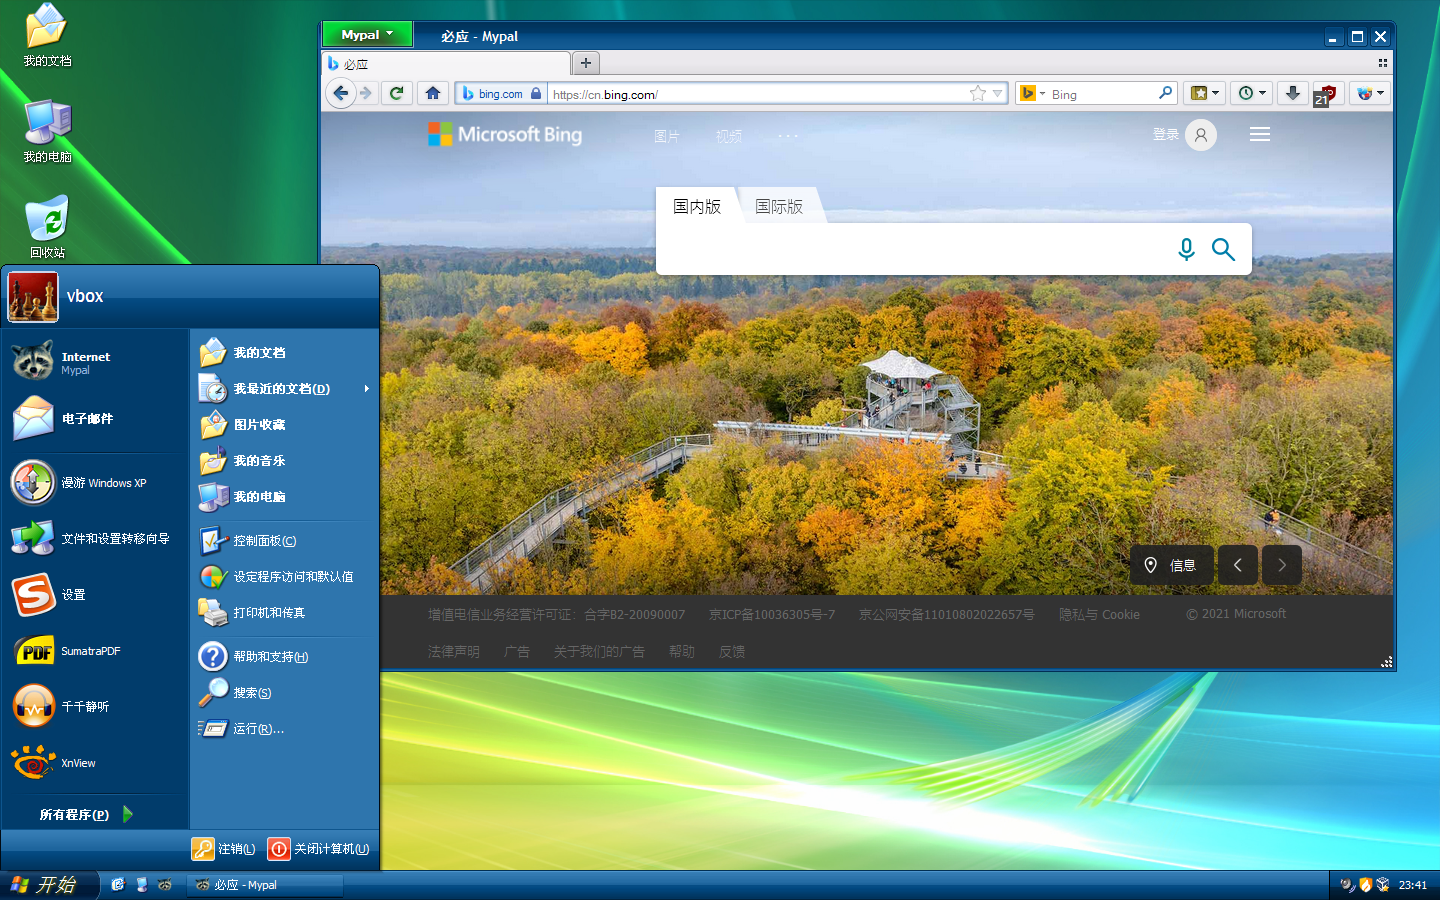Viewport: 1440px width, 900px height.
Task: Open the 隐私与 Cookie footer link
Action: (1099, 614)
